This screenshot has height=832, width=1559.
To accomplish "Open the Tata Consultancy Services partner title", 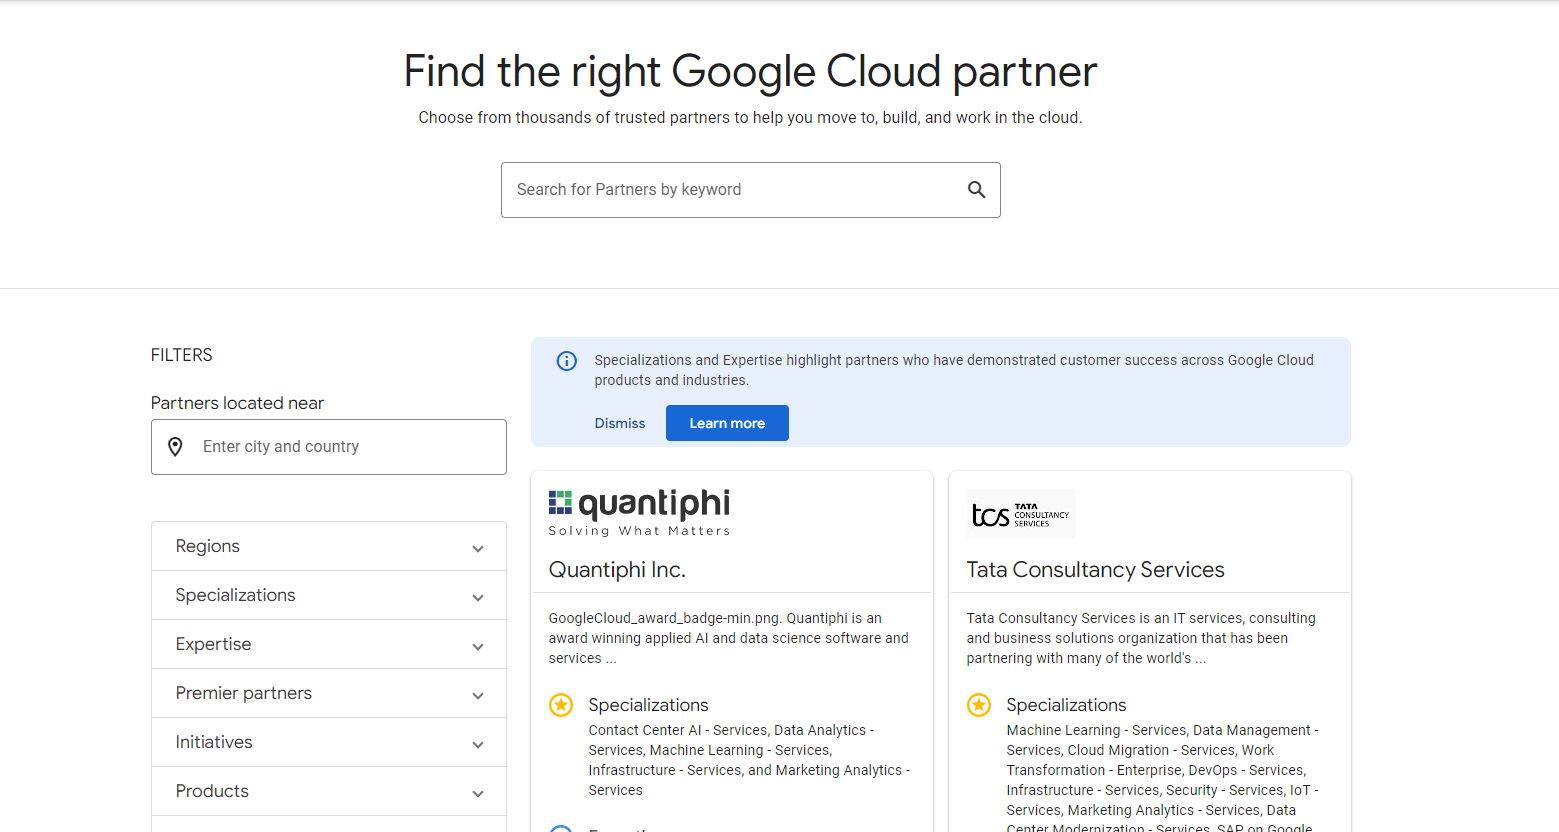I will 1095,570.
